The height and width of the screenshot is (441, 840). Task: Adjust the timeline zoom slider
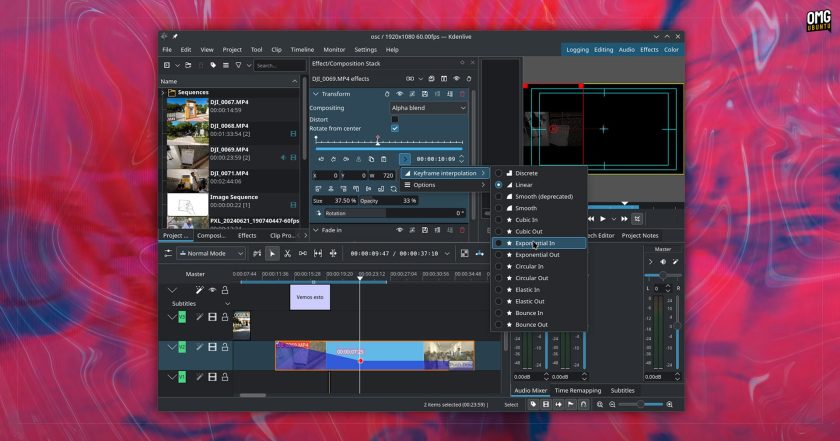[x=640, y=405]
